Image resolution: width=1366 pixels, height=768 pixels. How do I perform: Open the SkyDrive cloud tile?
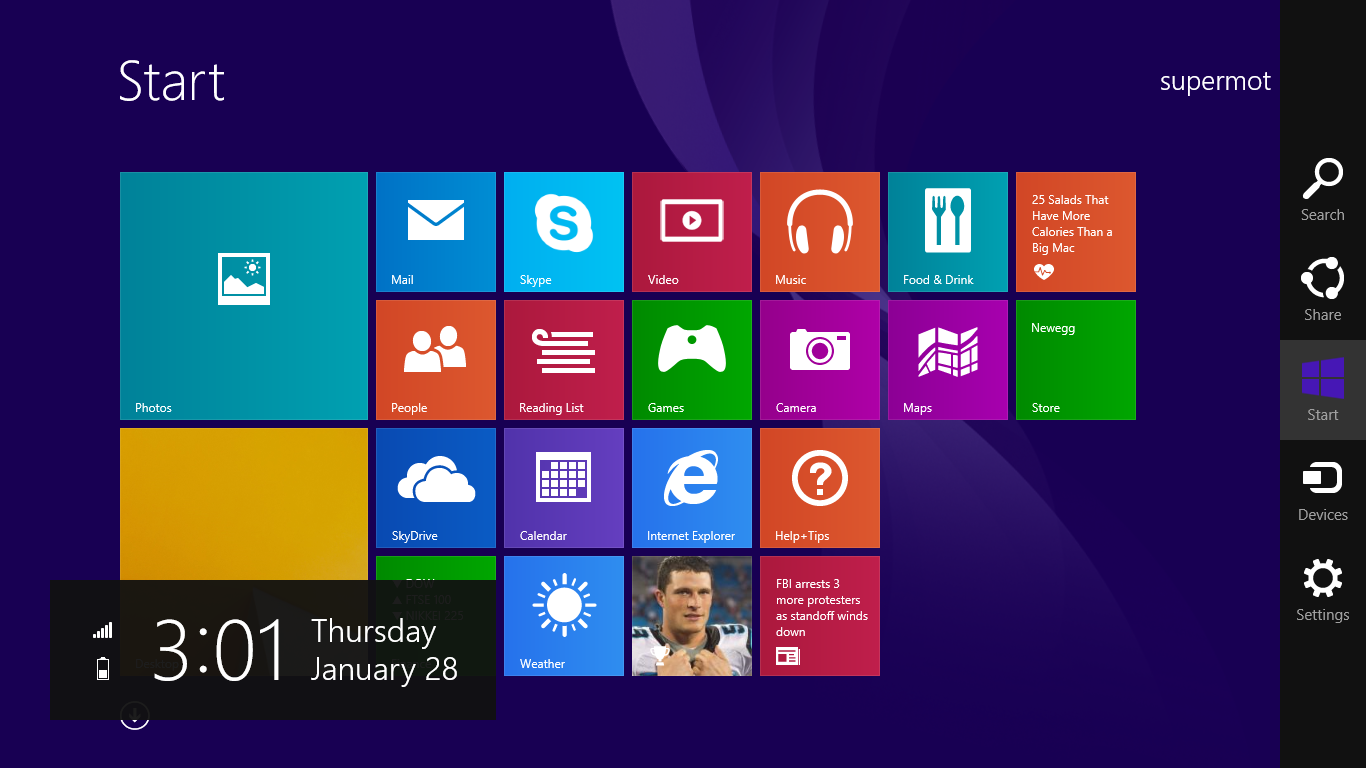coord(436,488)
